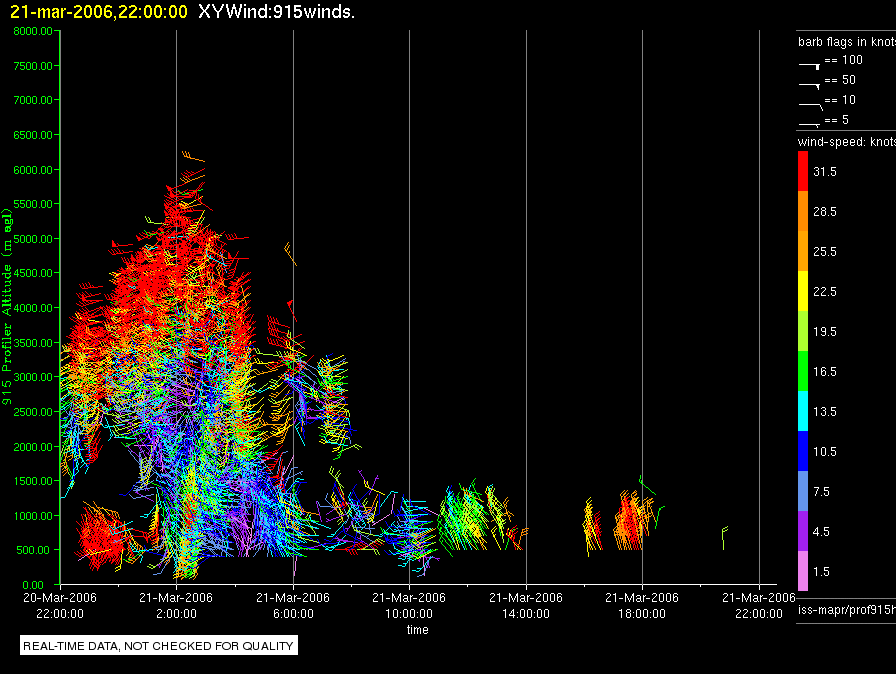The image size is (896, 674).
Task: Click the REAL-TIME DATA, NOT CHECKED FOR QUALITY notice
Action: point(158,646)
